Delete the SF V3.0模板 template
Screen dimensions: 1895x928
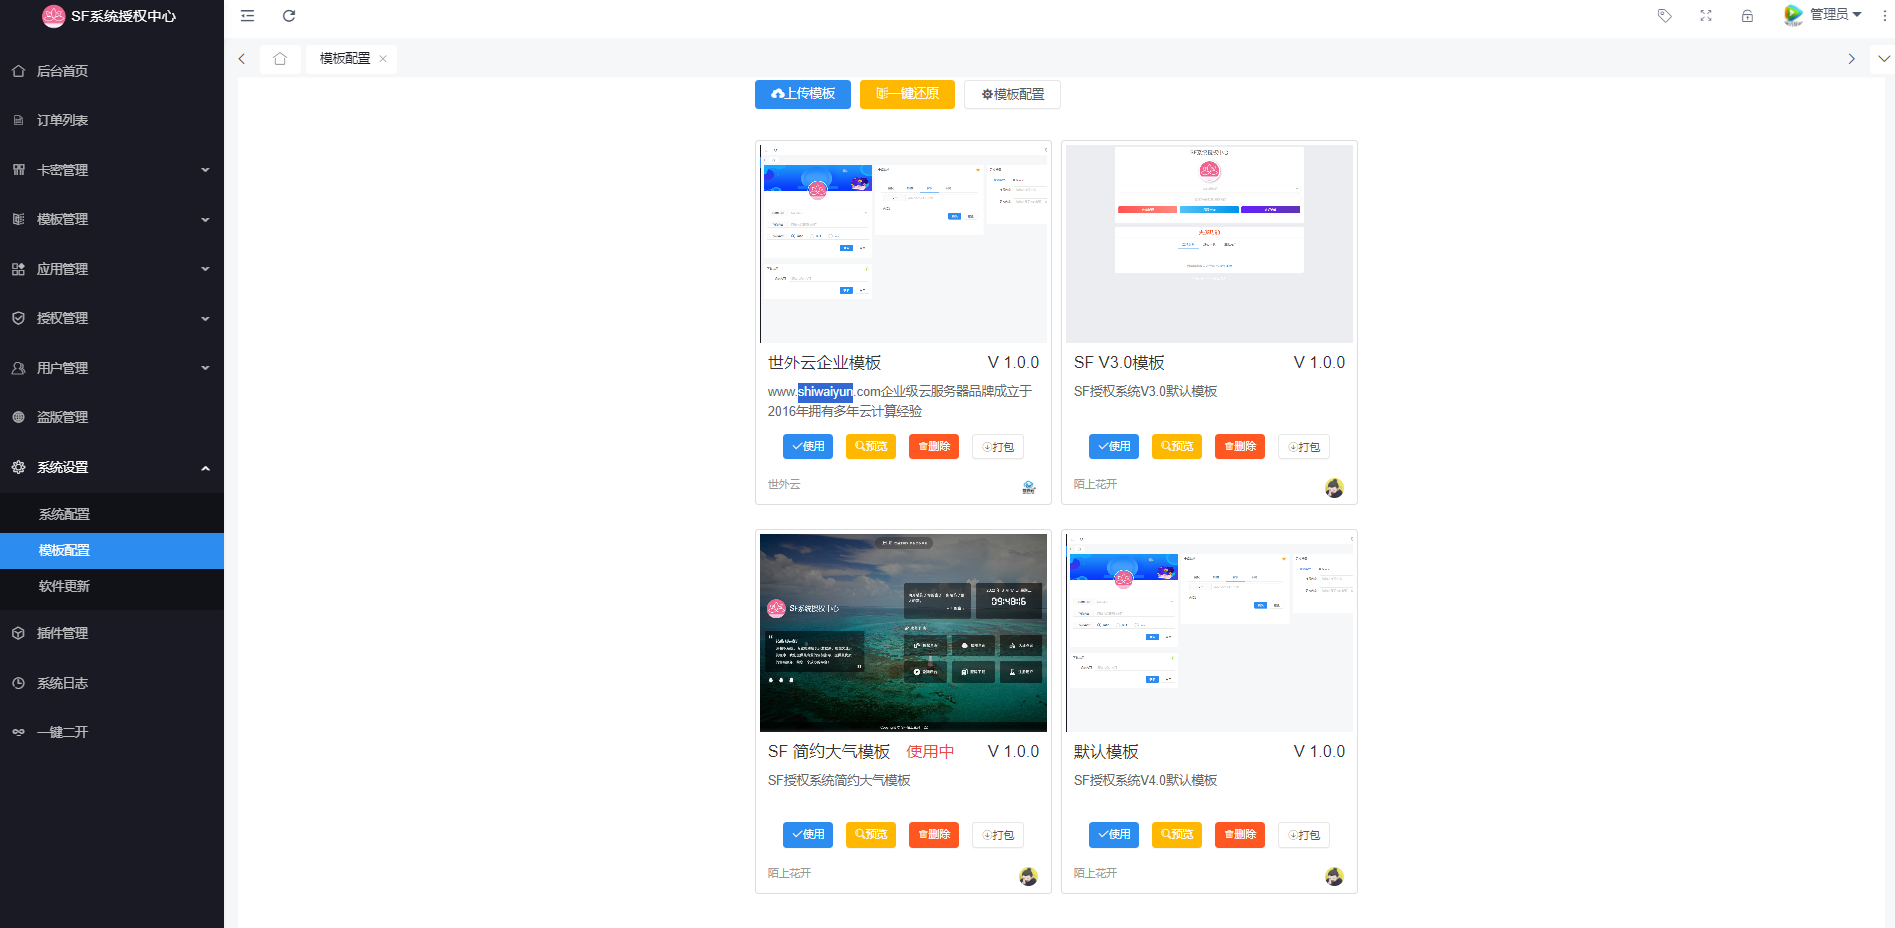coord(1239,447)
